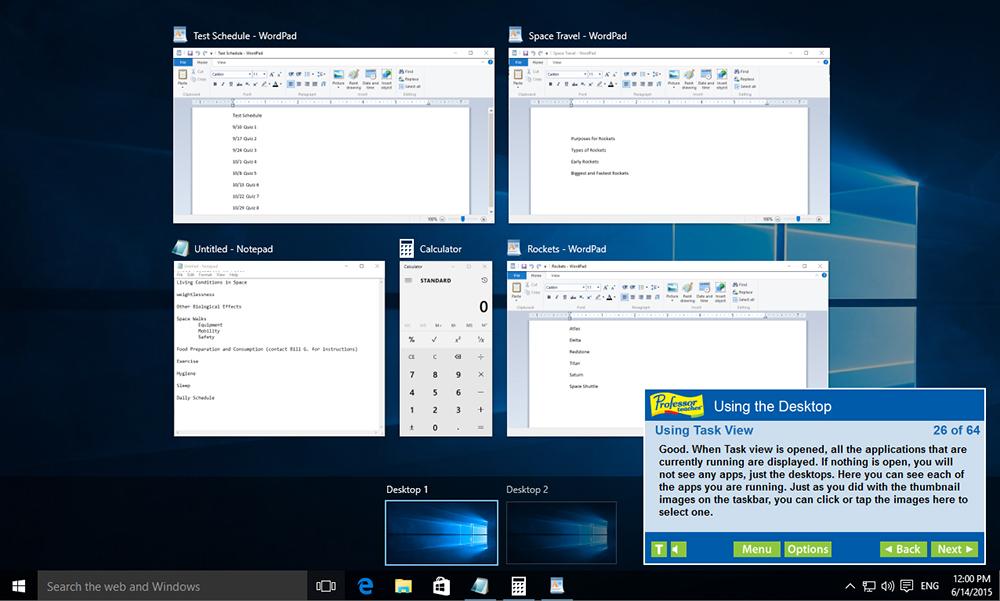Toggle Underline in the Rockets ribbon
The width and height of the screenshot is (1000, 601).
click(x=565, y=296)
